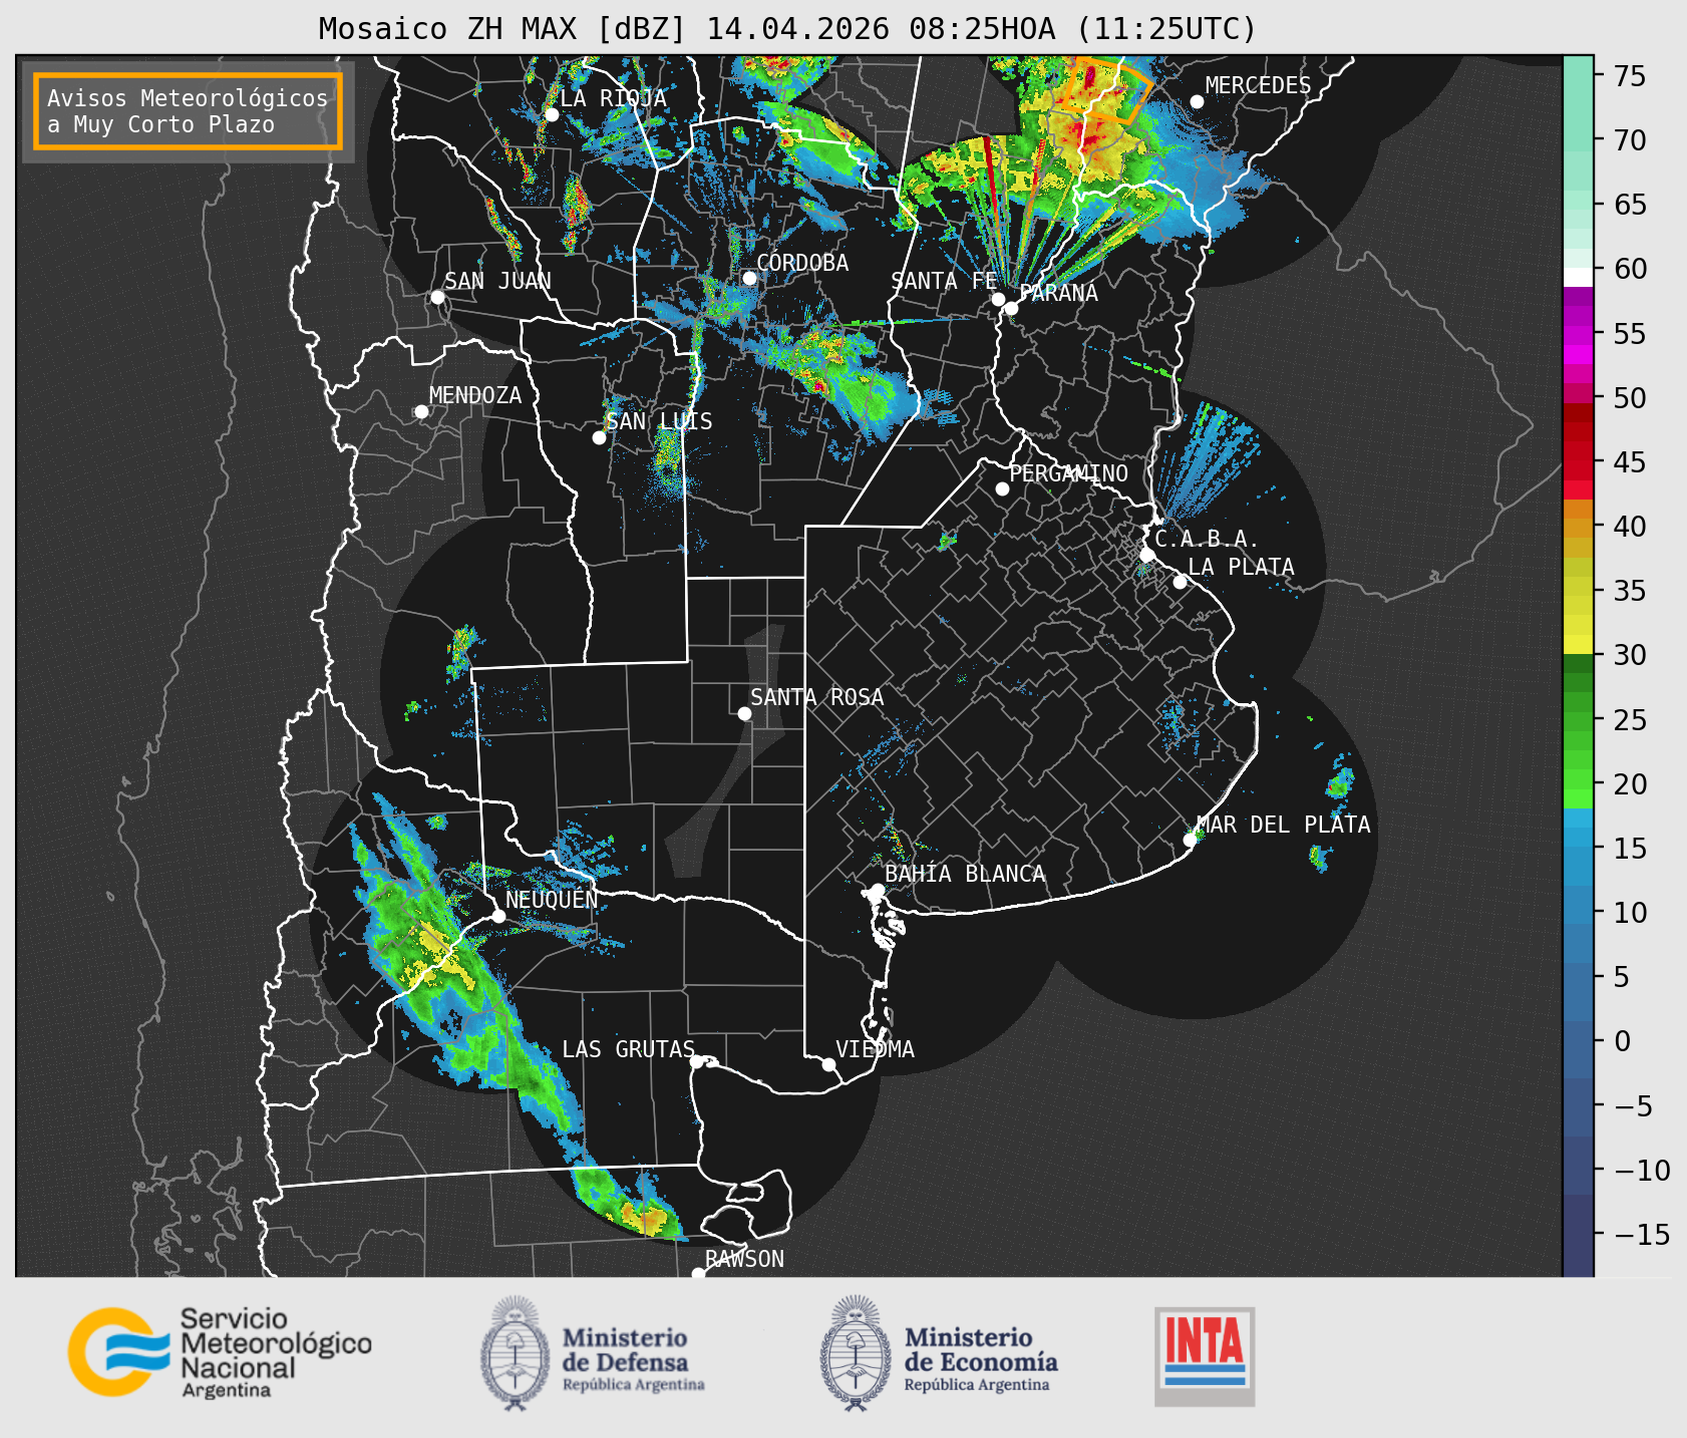The image size is (1687, 1438).
Task: Click the Las Grutas city marker
Action: pos(697,1061)
